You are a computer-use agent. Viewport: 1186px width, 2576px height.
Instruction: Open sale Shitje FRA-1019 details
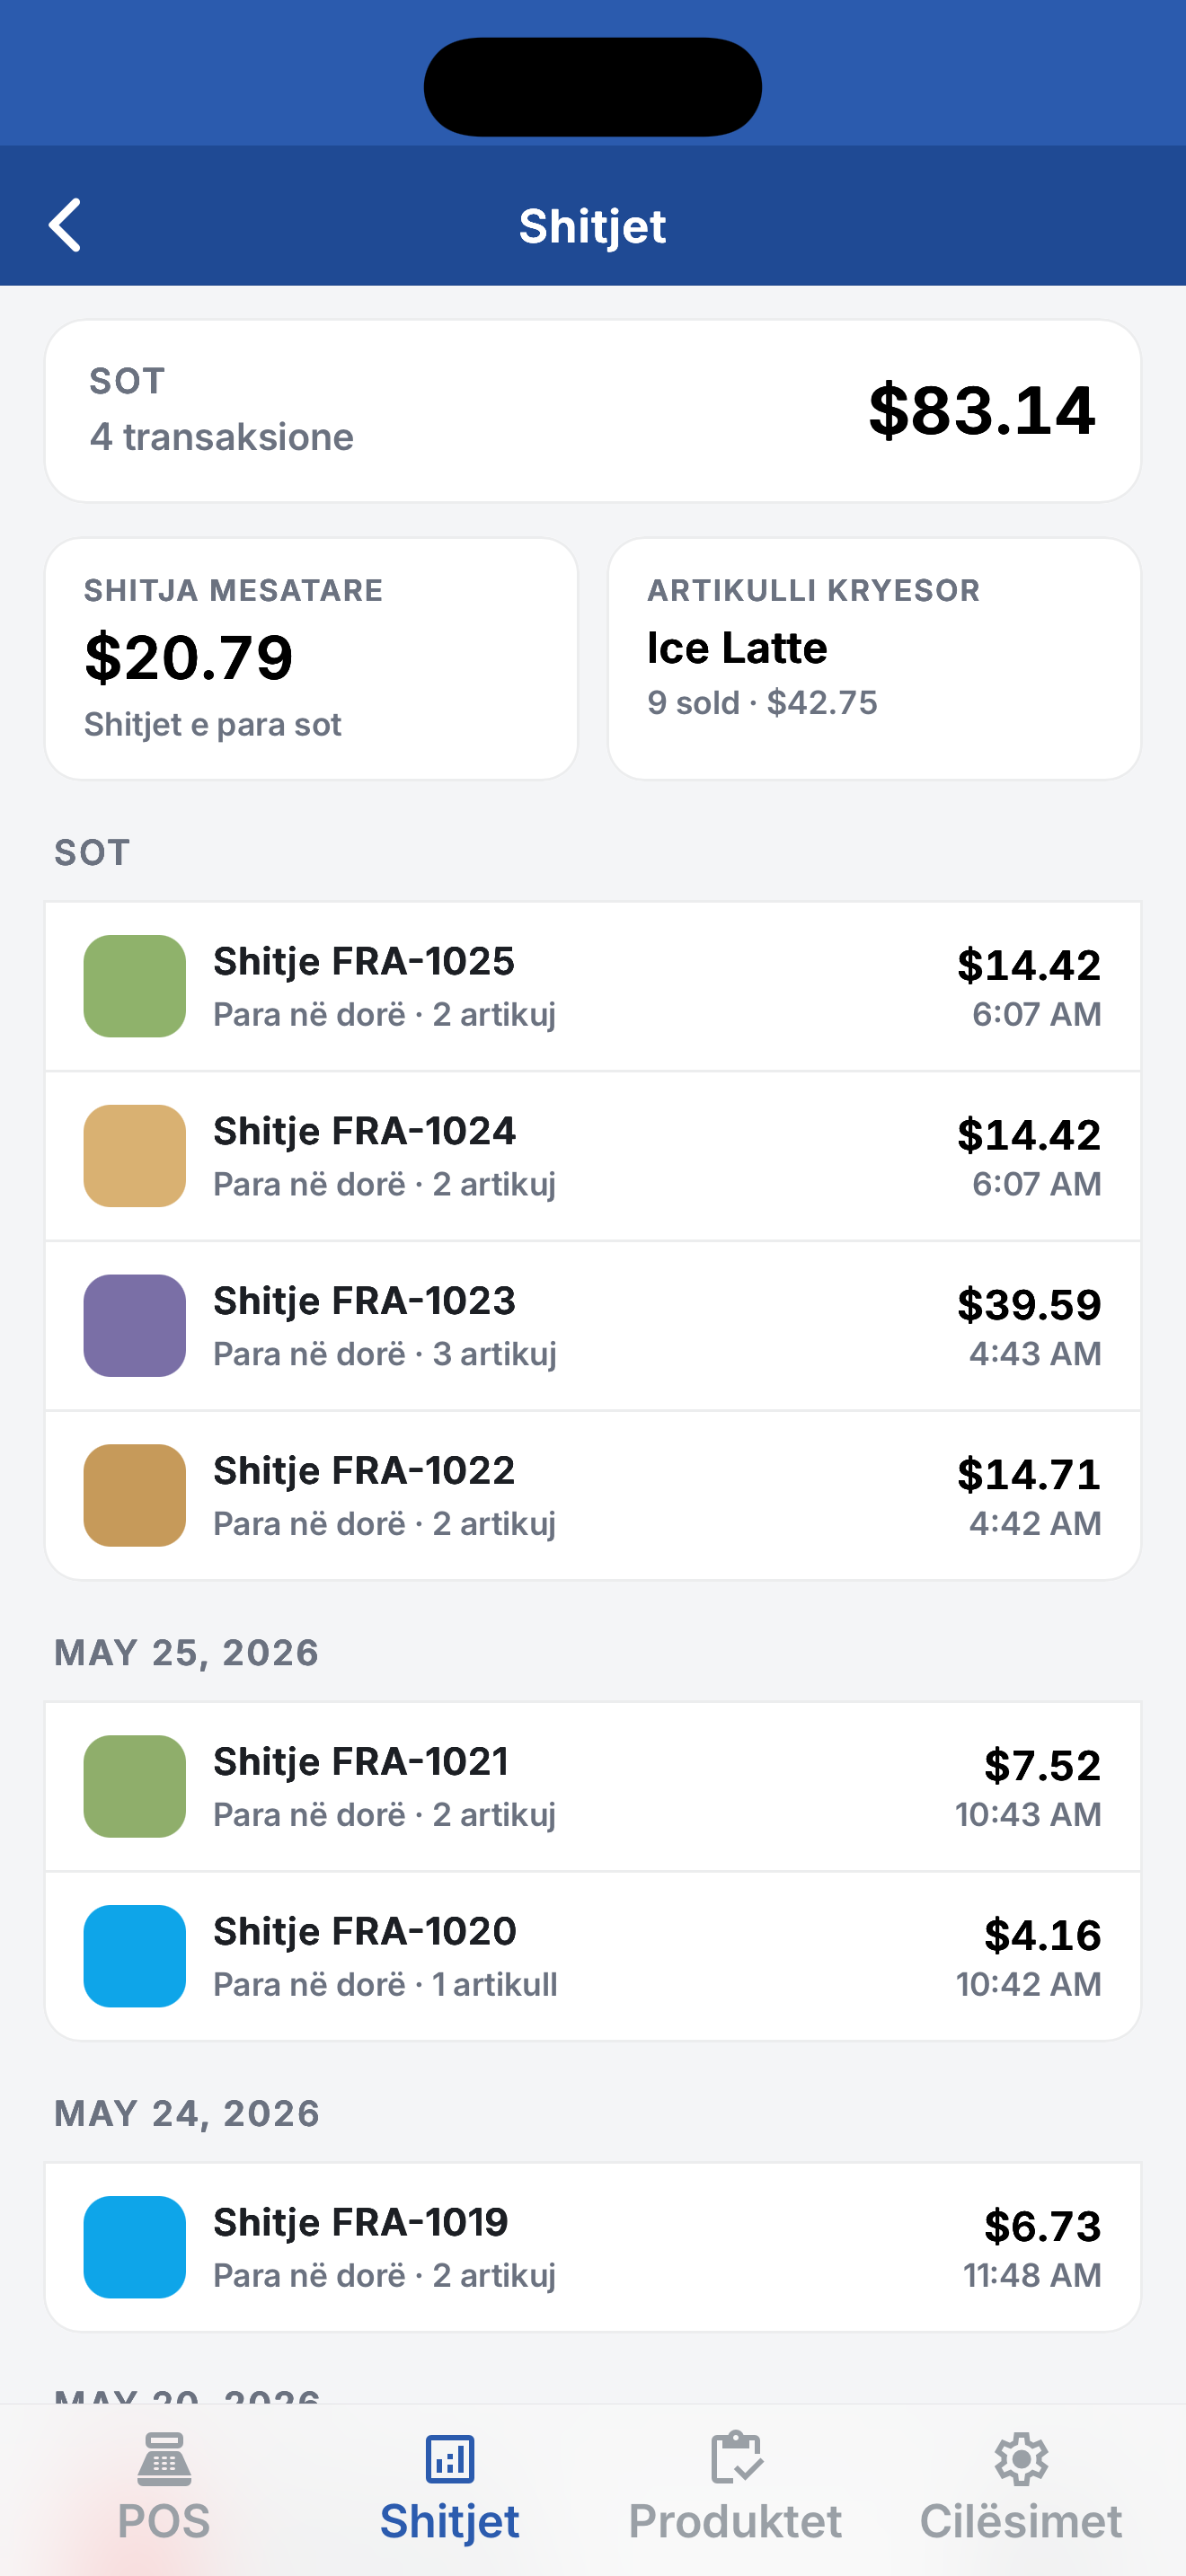(593, 2247)
